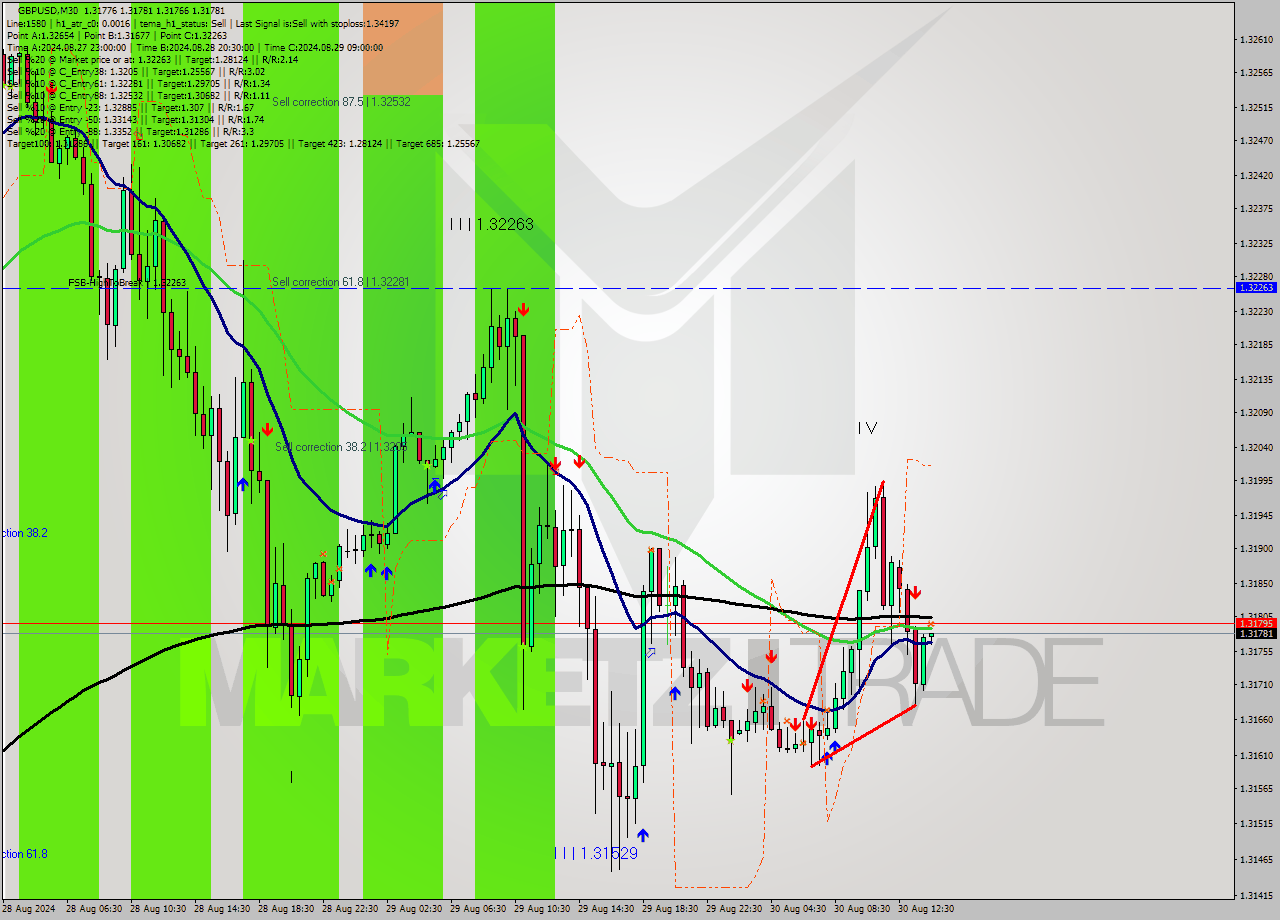Click the 1.31415 price axis label
Viewport: 1280px width, 920px height.
coord(1255,895)
